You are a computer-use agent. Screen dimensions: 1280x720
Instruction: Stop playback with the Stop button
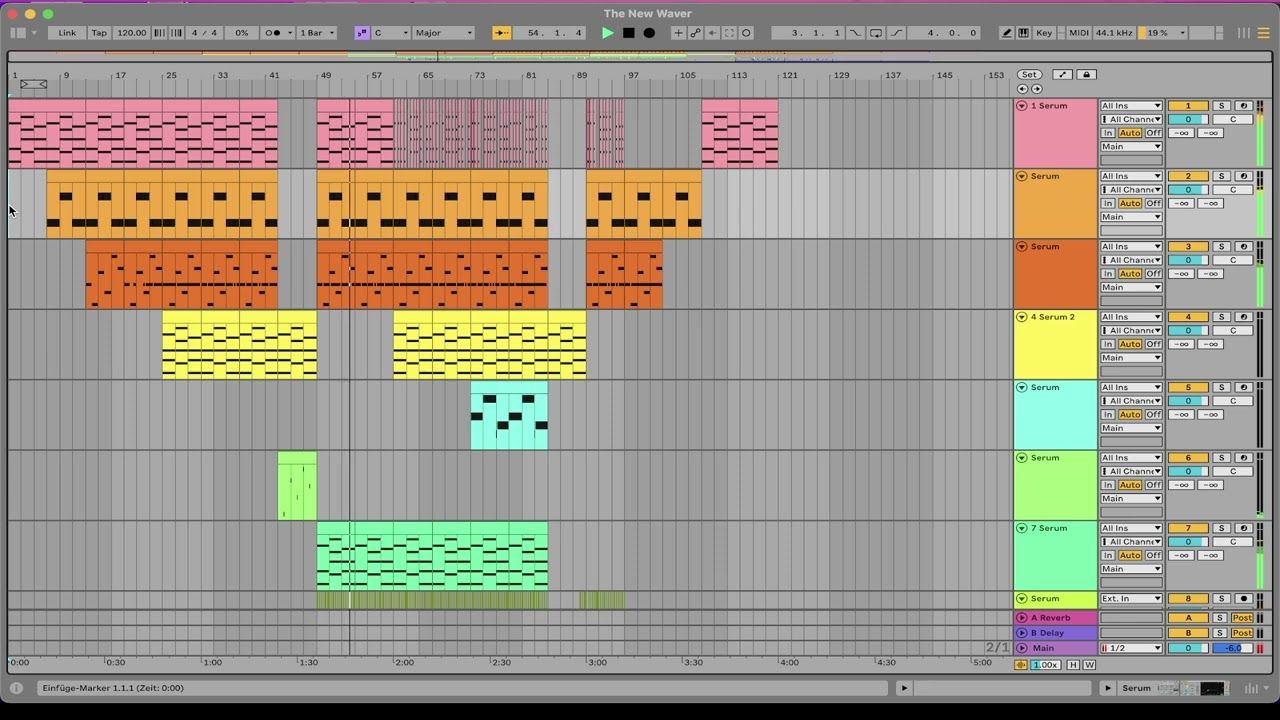(628, 33)
